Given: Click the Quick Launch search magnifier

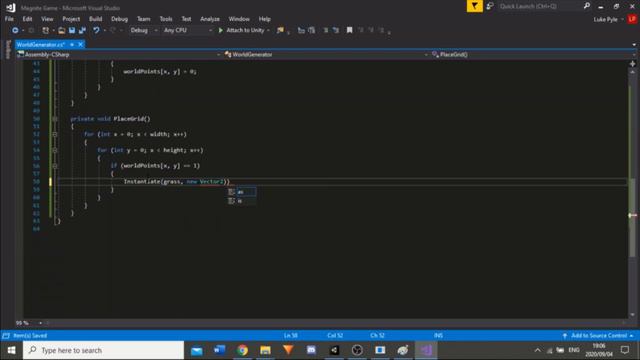Looking at the screenshot, I should pos(587,6).
